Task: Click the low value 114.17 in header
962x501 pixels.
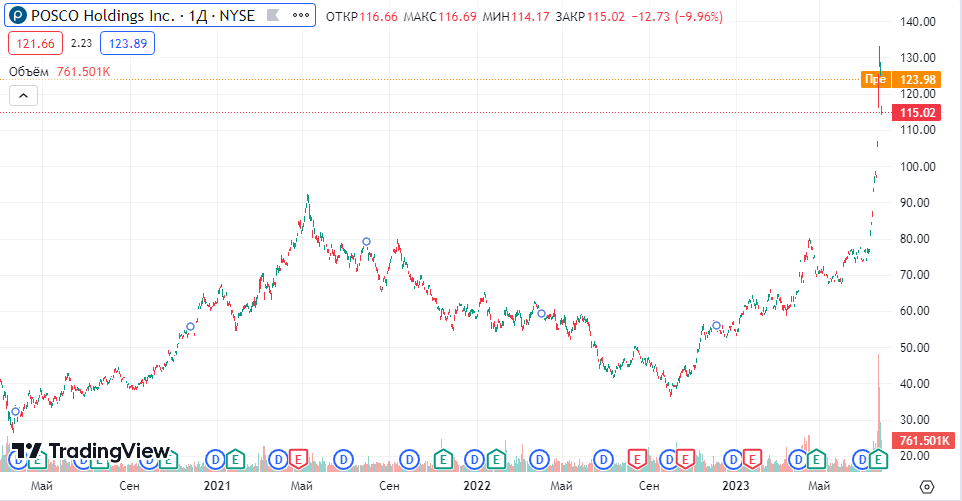Action: click(x=531, y=17)
